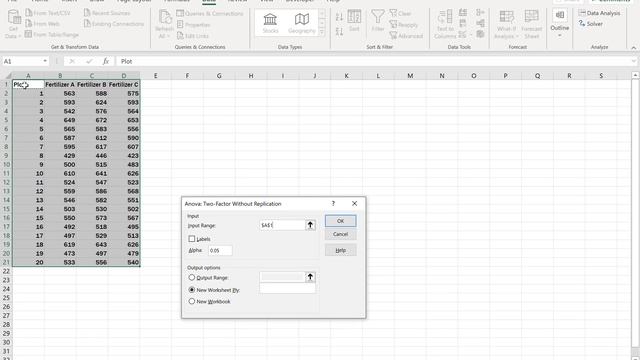640x360 pixels.
Task: Click the Insert Function fx icon
Action: click(x=106, y=61)
